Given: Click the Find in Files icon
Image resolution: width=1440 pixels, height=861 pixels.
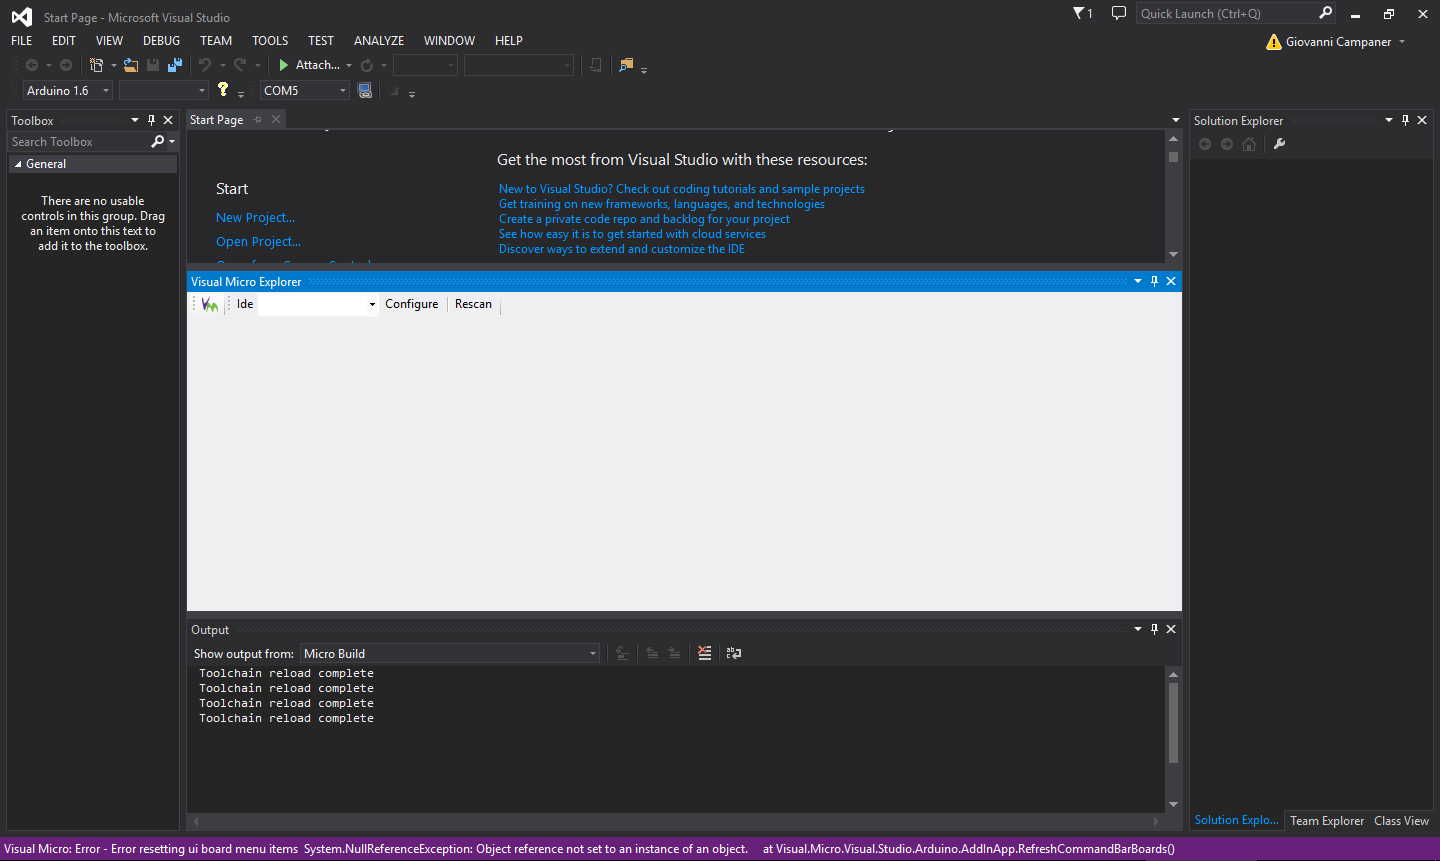Looking at the screenshot, I should pos(626,65).
